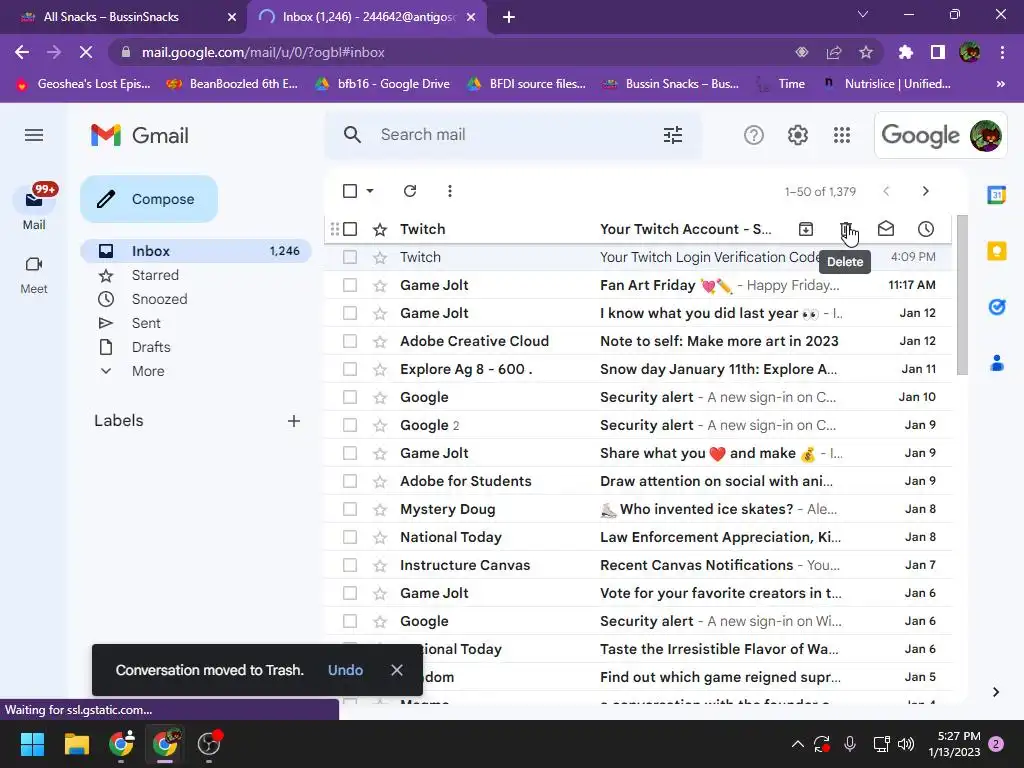Show the hidden side panel arrow
Image resolution: width=1024 pixels, height=768 pixels.
click(995, 692)
